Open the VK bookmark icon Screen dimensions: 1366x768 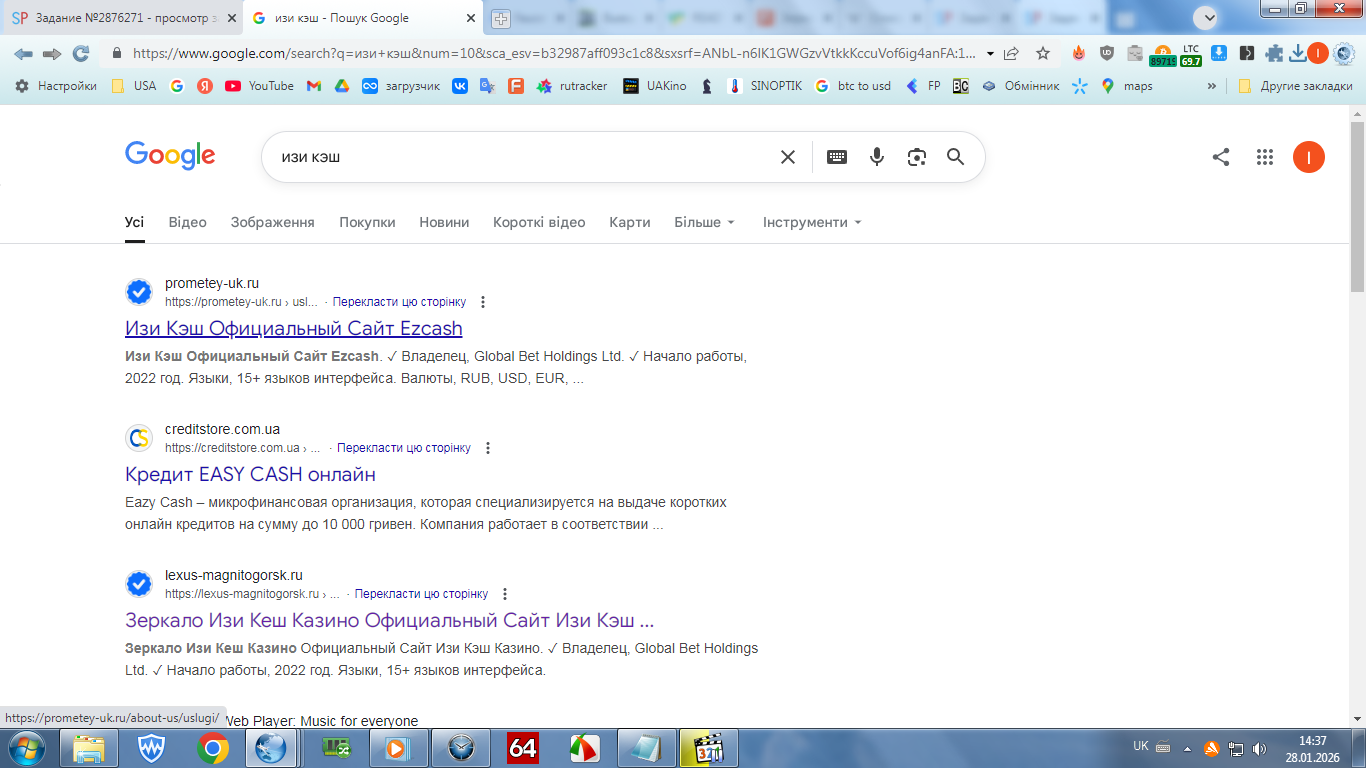(460, 86)
